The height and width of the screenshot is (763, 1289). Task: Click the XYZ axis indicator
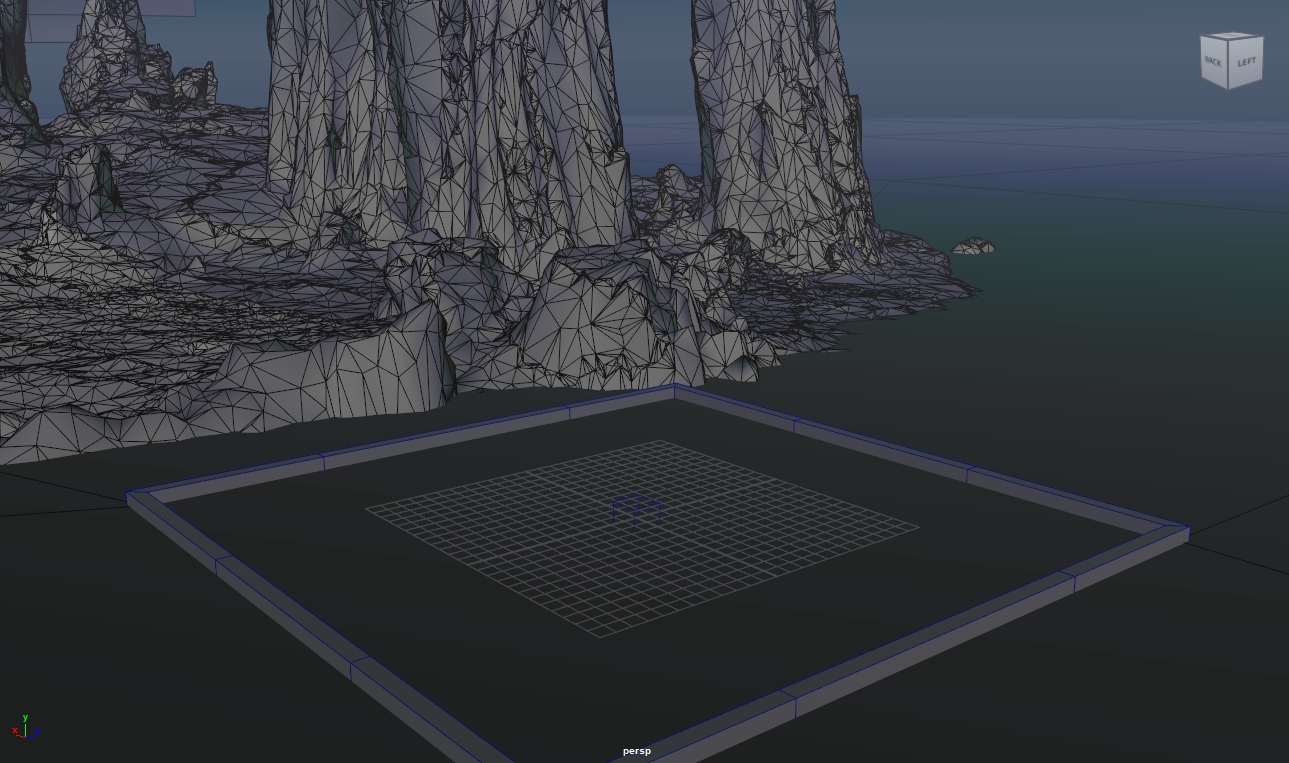(25, 729)
